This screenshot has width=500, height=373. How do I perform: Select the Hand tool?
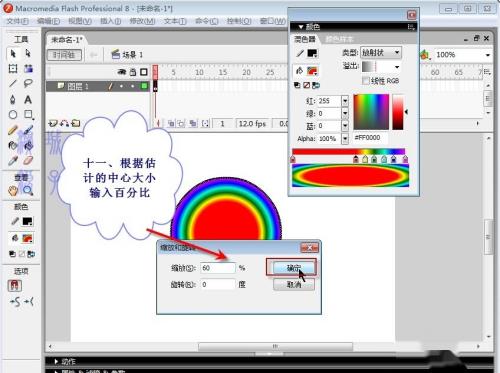[13, 191]
